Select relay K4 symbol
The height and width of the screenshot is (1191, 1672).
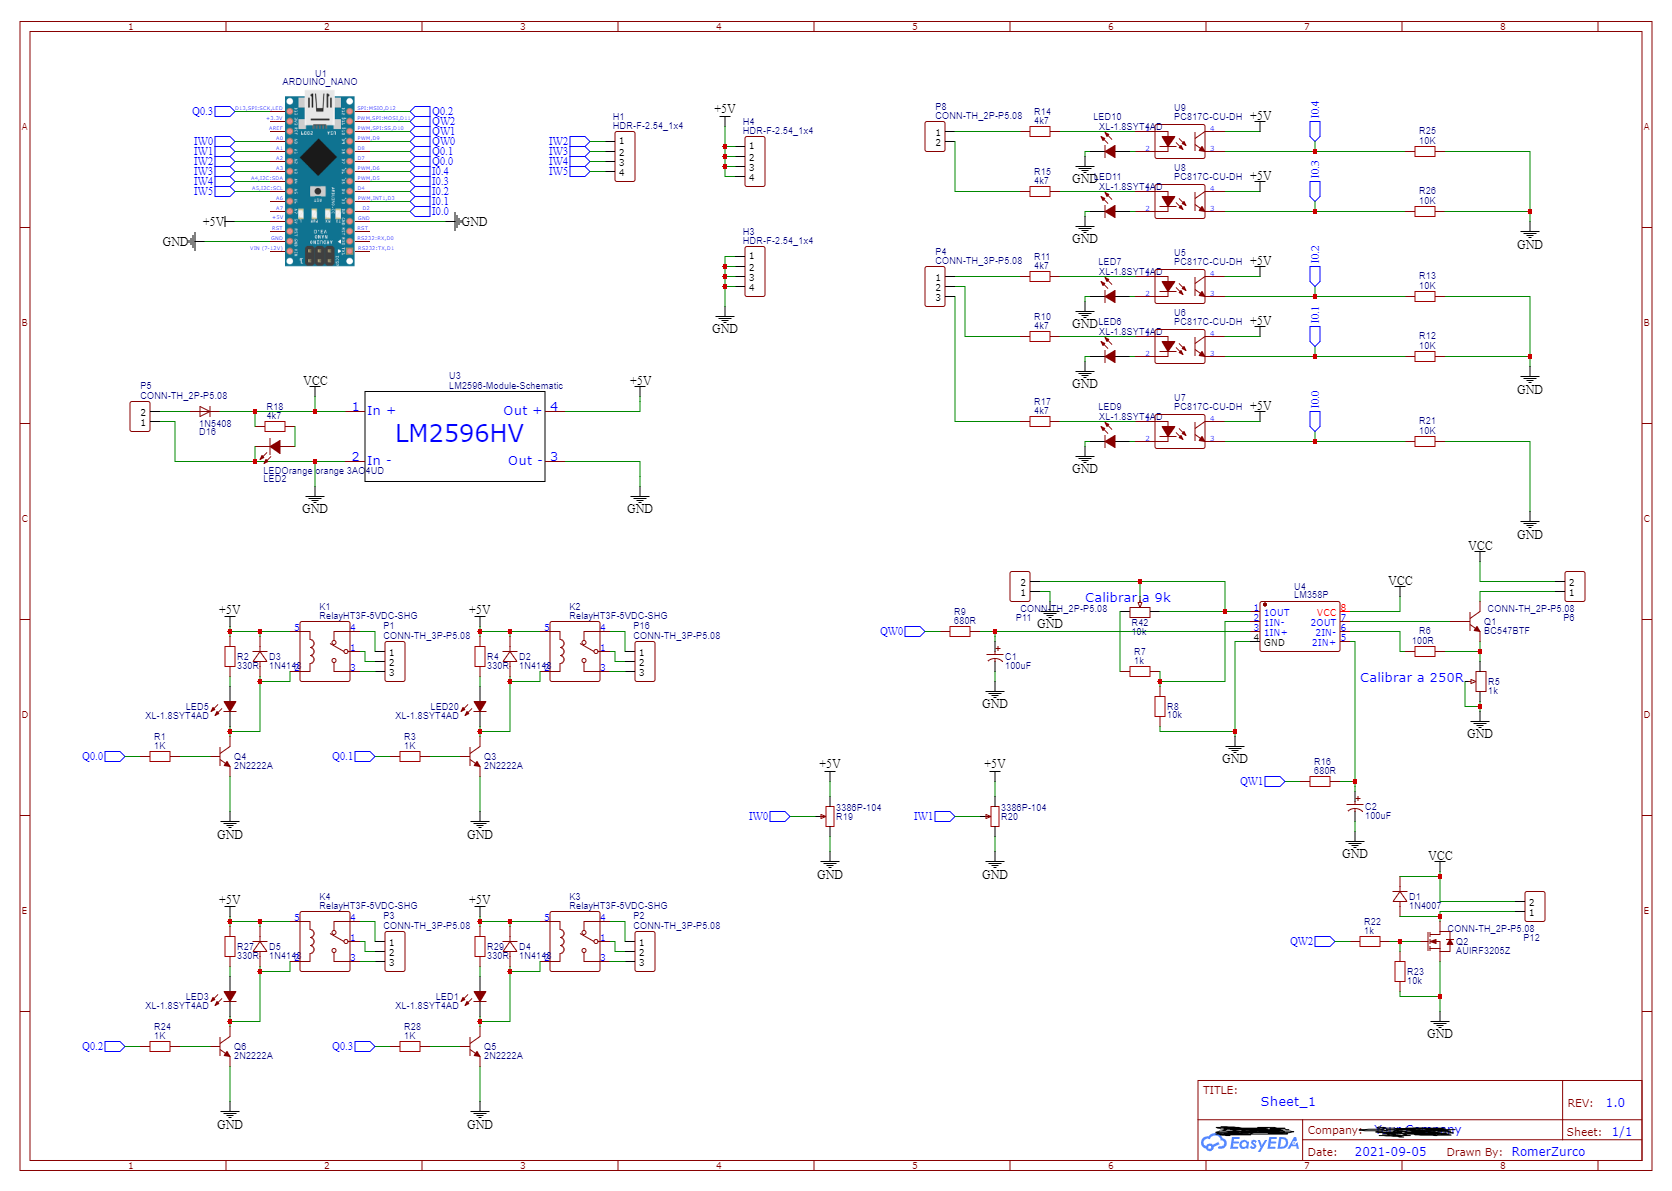325,941
